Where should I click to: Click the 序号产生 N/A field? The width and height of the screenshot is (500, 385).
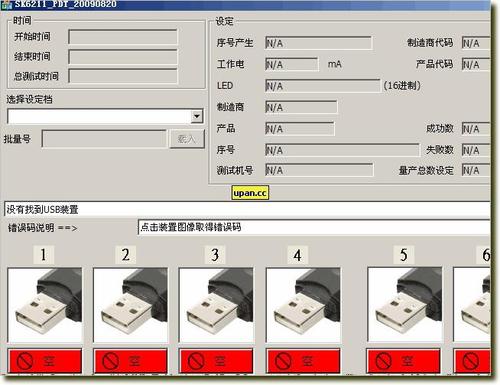(x=318, y=43)
